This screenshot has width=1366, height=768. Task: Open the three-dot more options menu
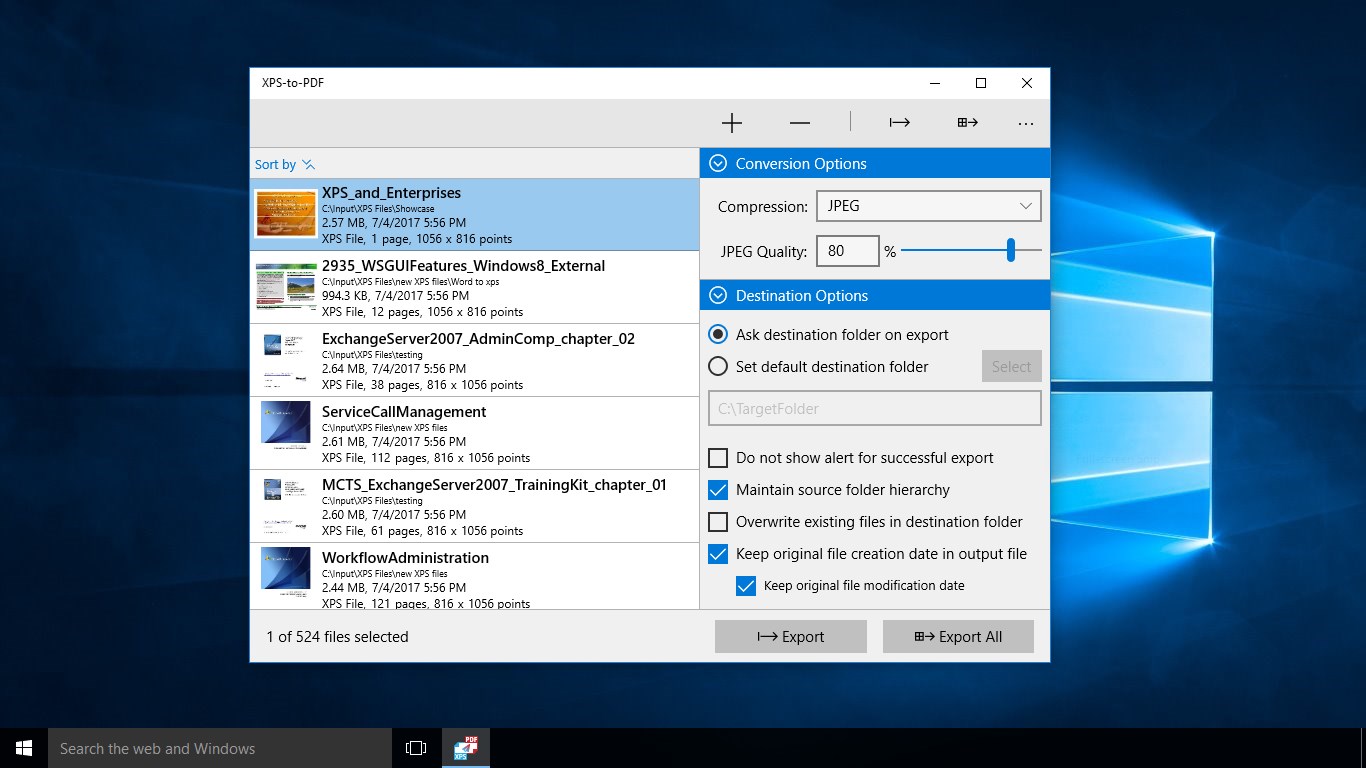click(x=1025, y=123)
